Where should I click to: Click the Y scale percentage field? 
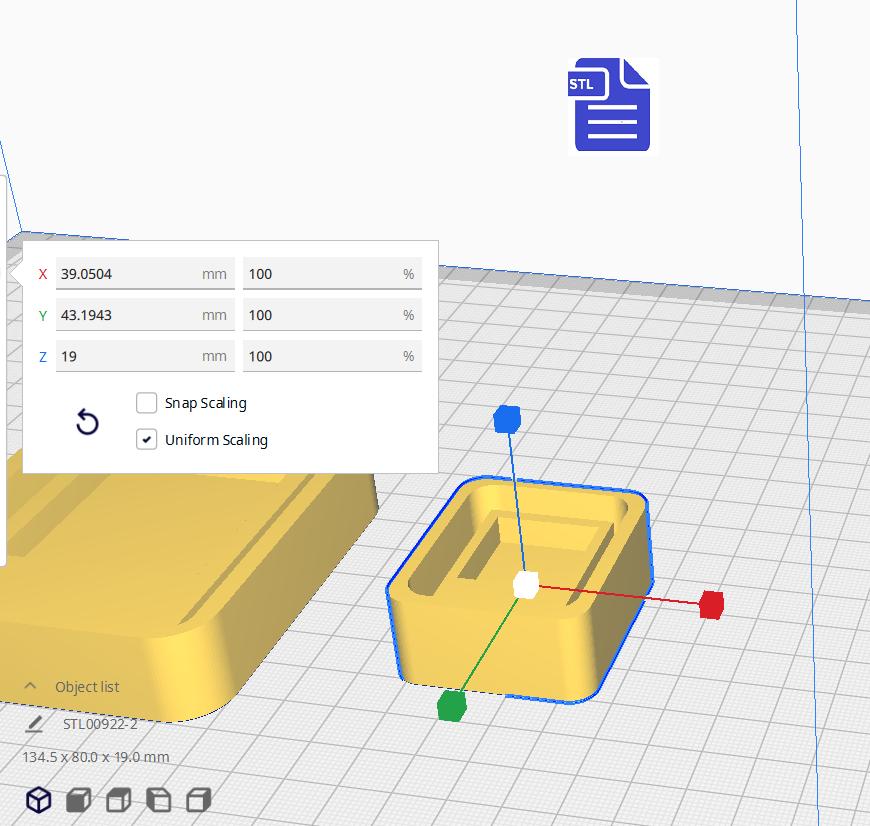(x=330, y=314)
